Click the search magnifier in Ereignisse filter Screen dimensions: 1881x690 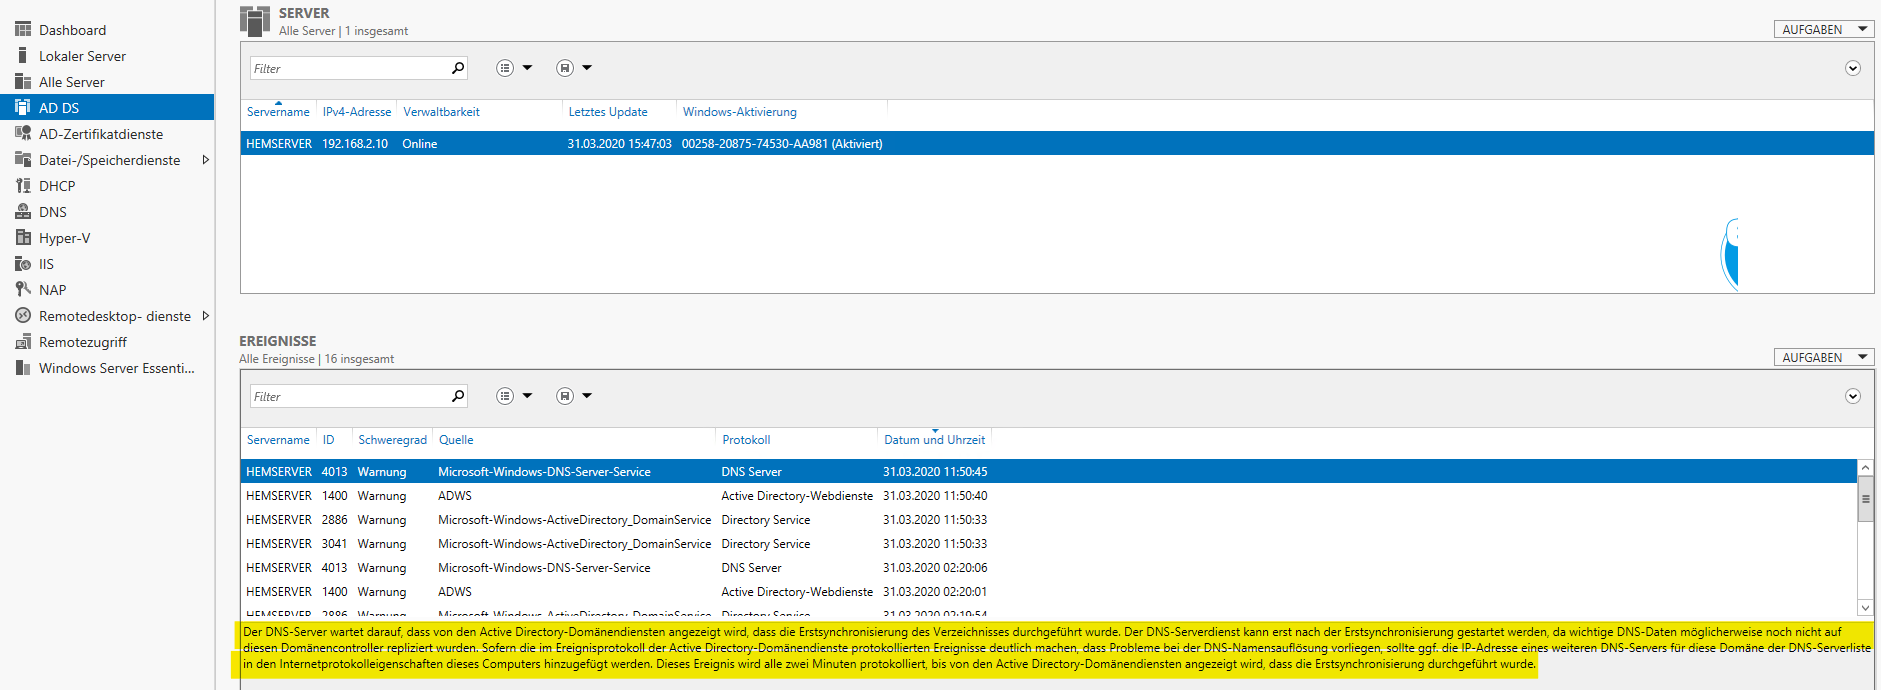pos(458,396)
